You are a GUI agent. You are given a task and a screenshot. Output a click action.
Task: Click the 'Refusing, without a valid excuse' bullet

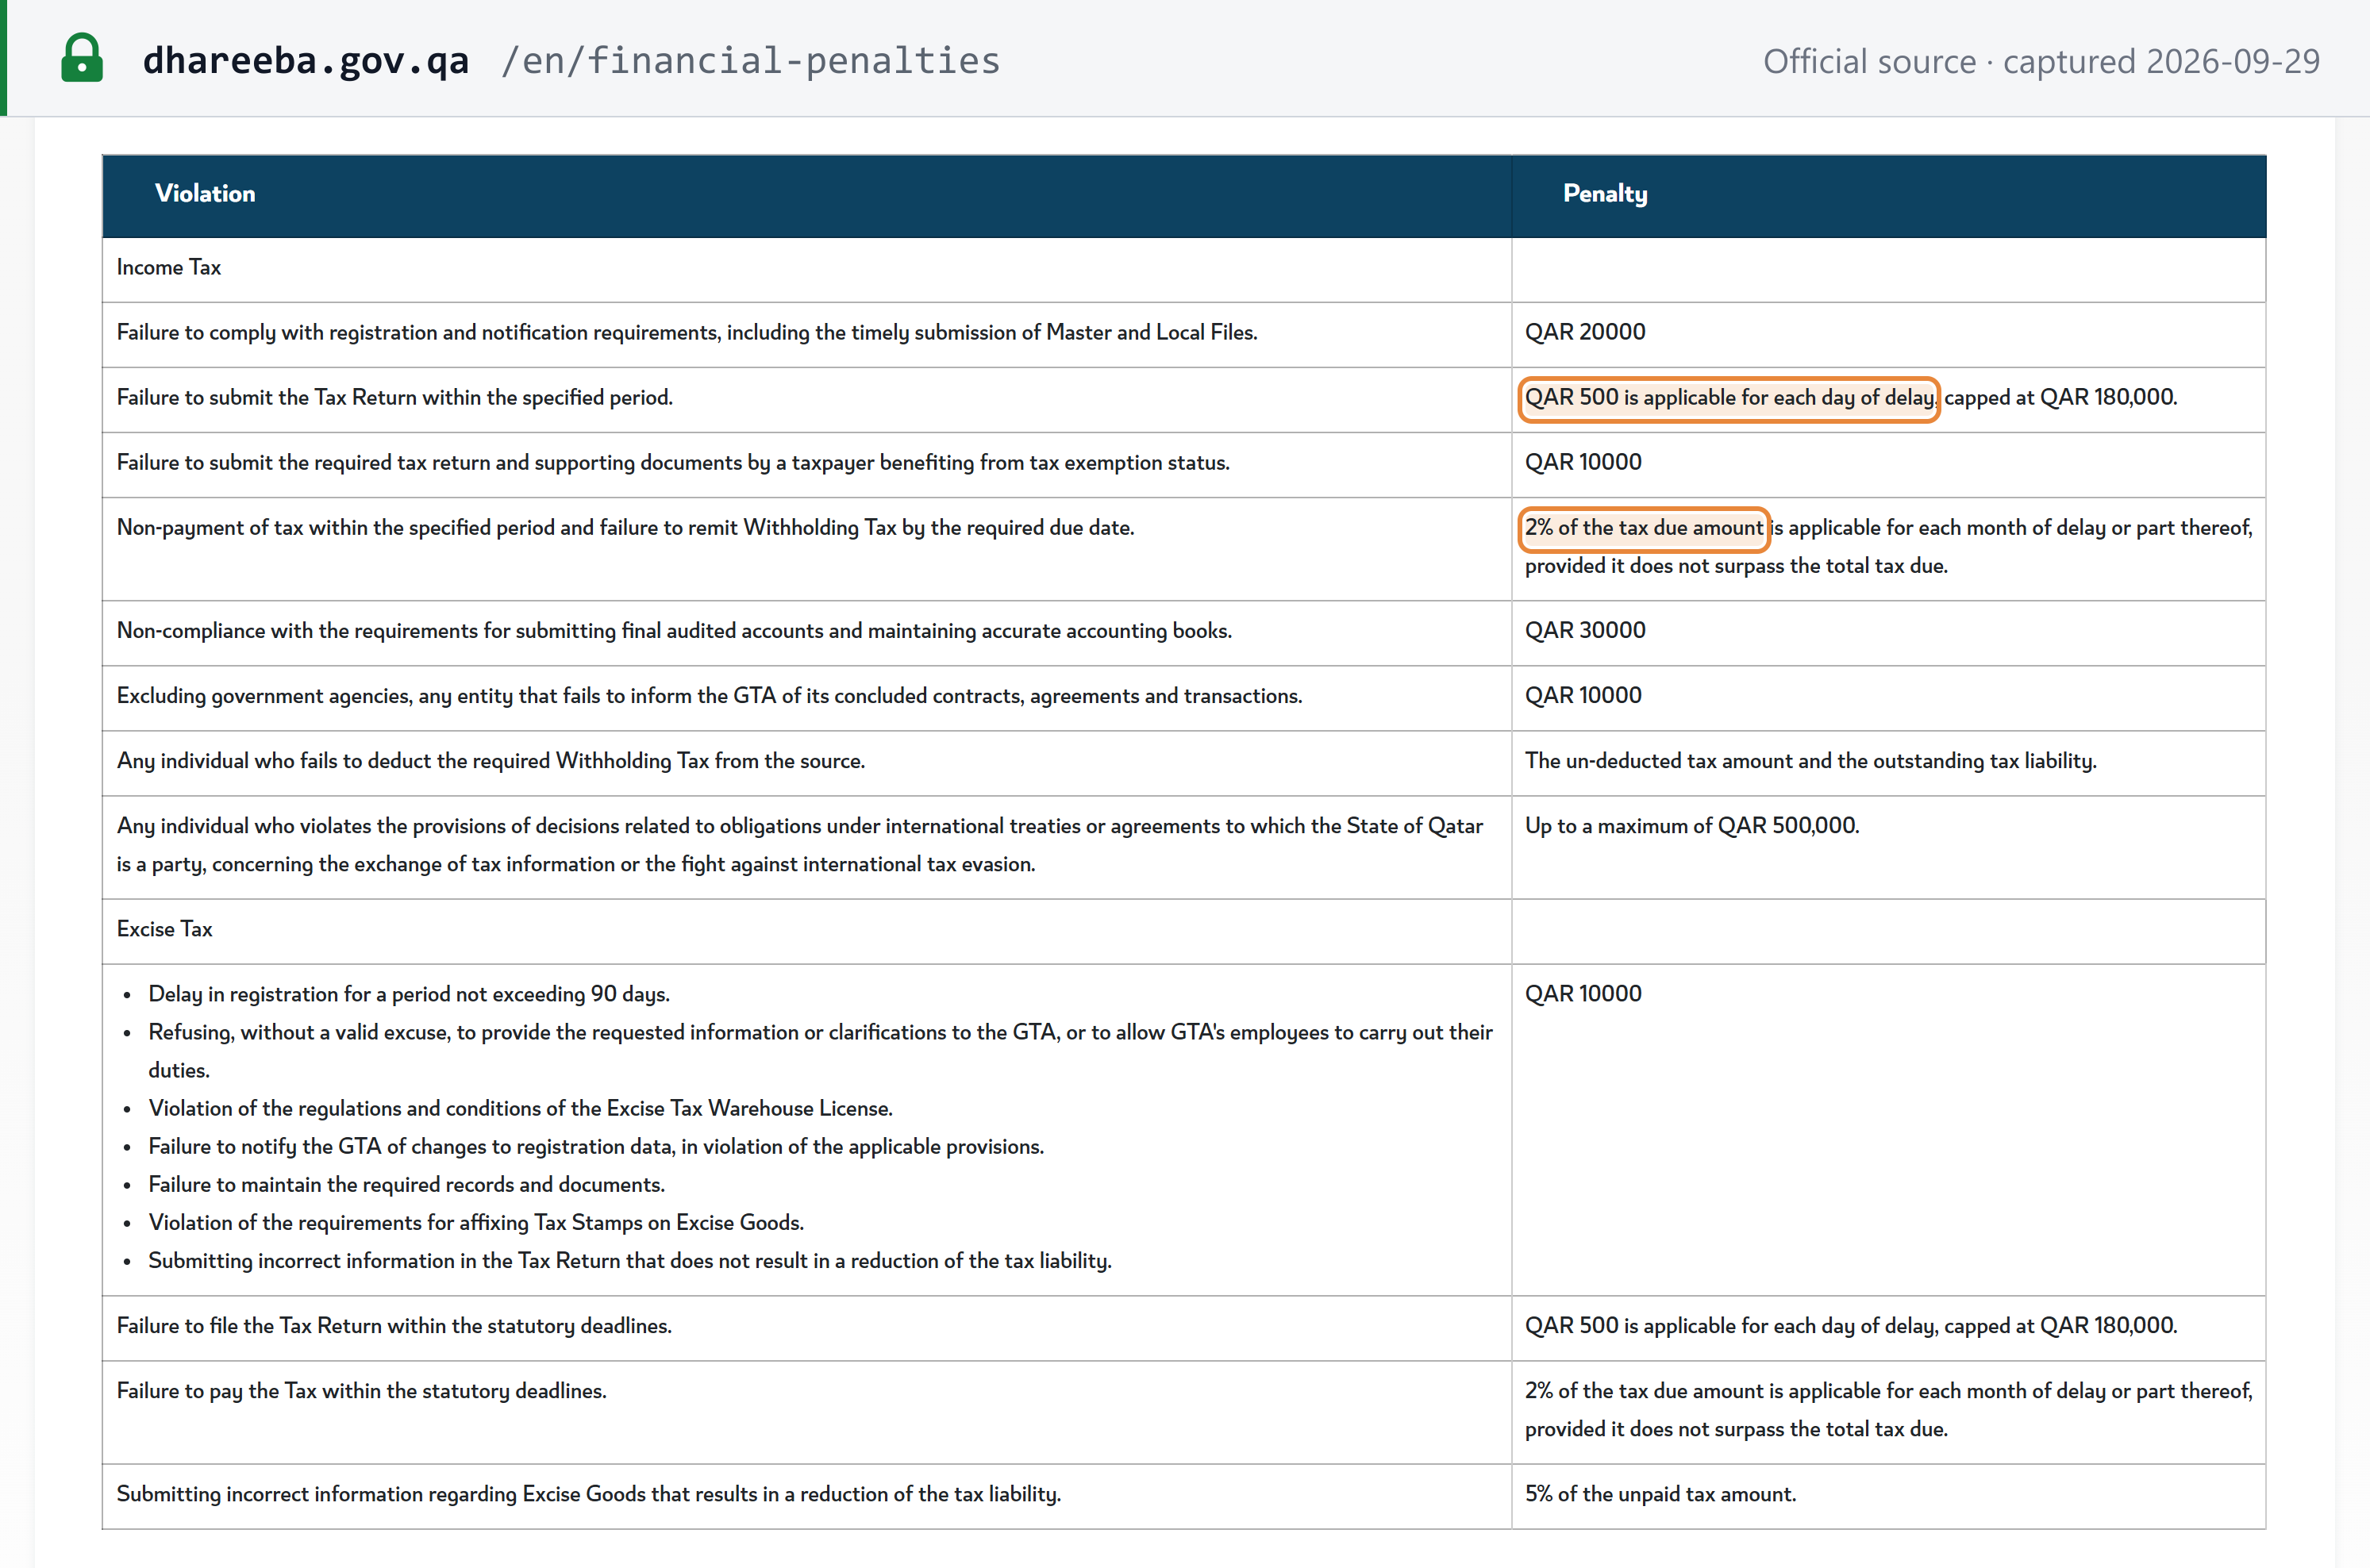pyautogui.click(x=821, y=1052)
